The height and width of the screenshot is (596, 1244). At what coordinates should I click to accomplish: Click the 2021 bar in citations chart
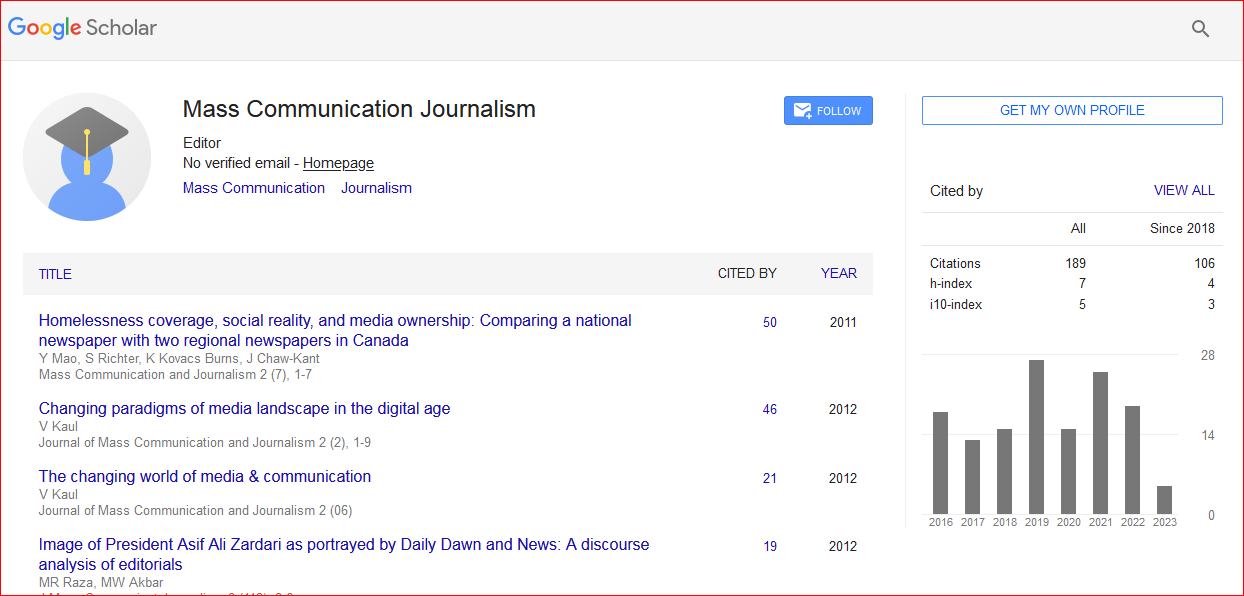(1100, 443)
